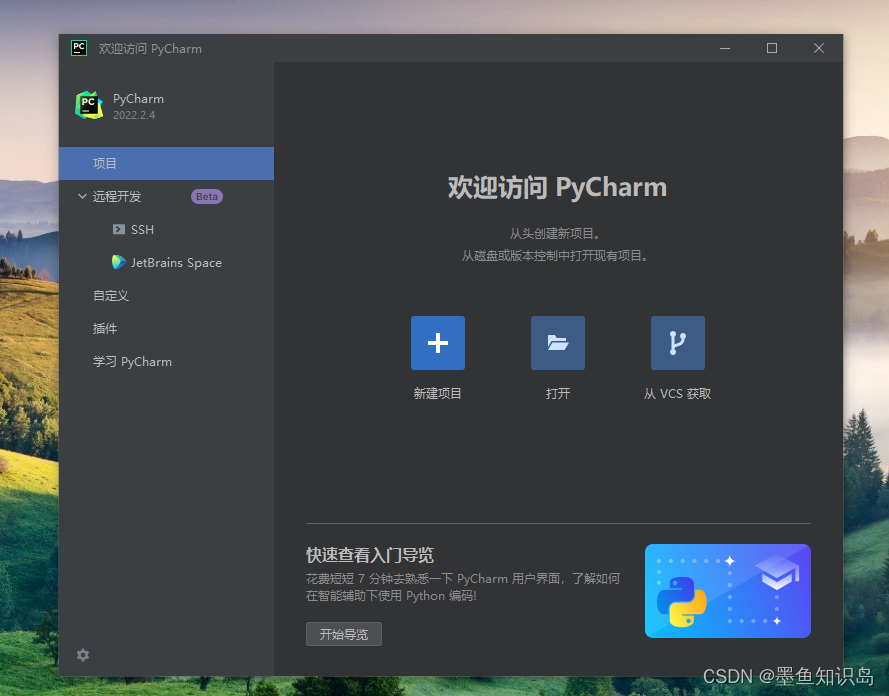Click the Beta badge
Screen dimensions: 889x696
click(x=207, y=196)
